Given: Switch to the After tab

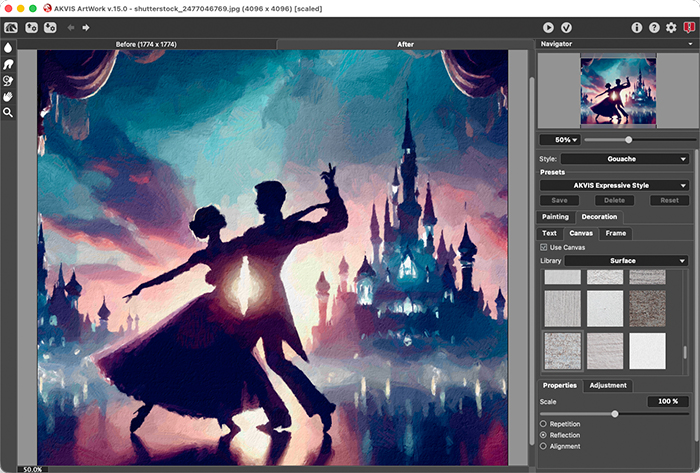Looking at the screenshot, I should tap(405, 44).
